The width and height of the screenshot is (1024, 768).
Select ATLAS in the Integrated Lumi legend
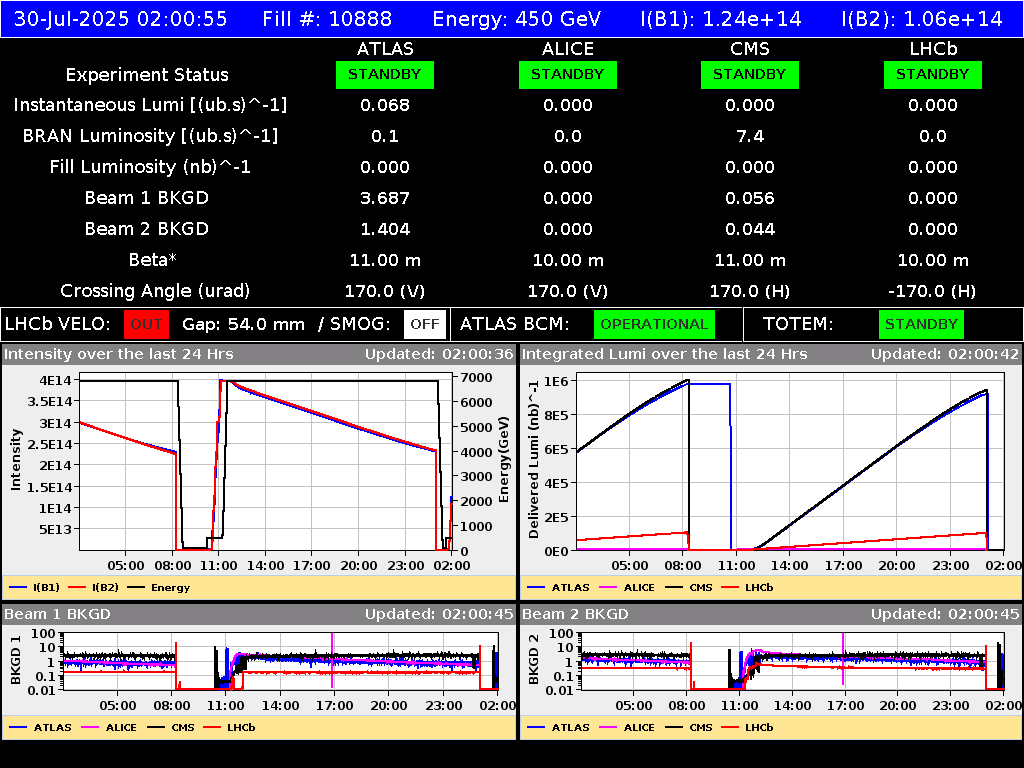558,588
